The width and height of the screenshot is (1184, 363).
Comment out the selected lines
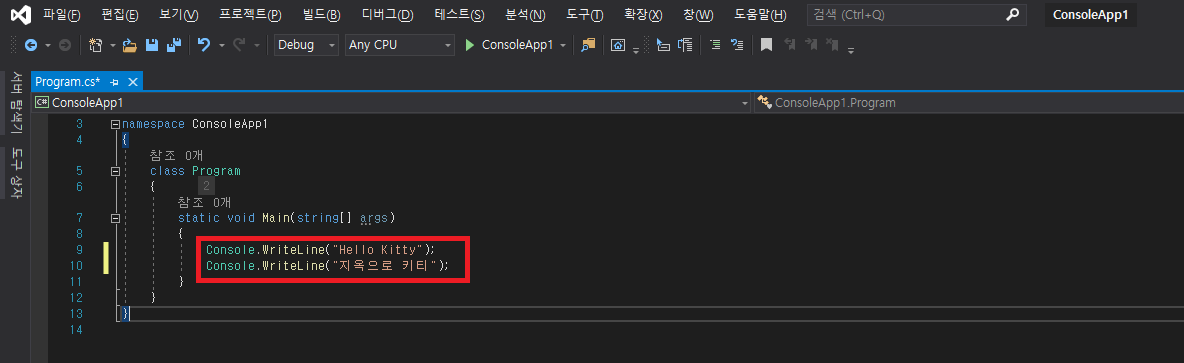click(715, 45)
